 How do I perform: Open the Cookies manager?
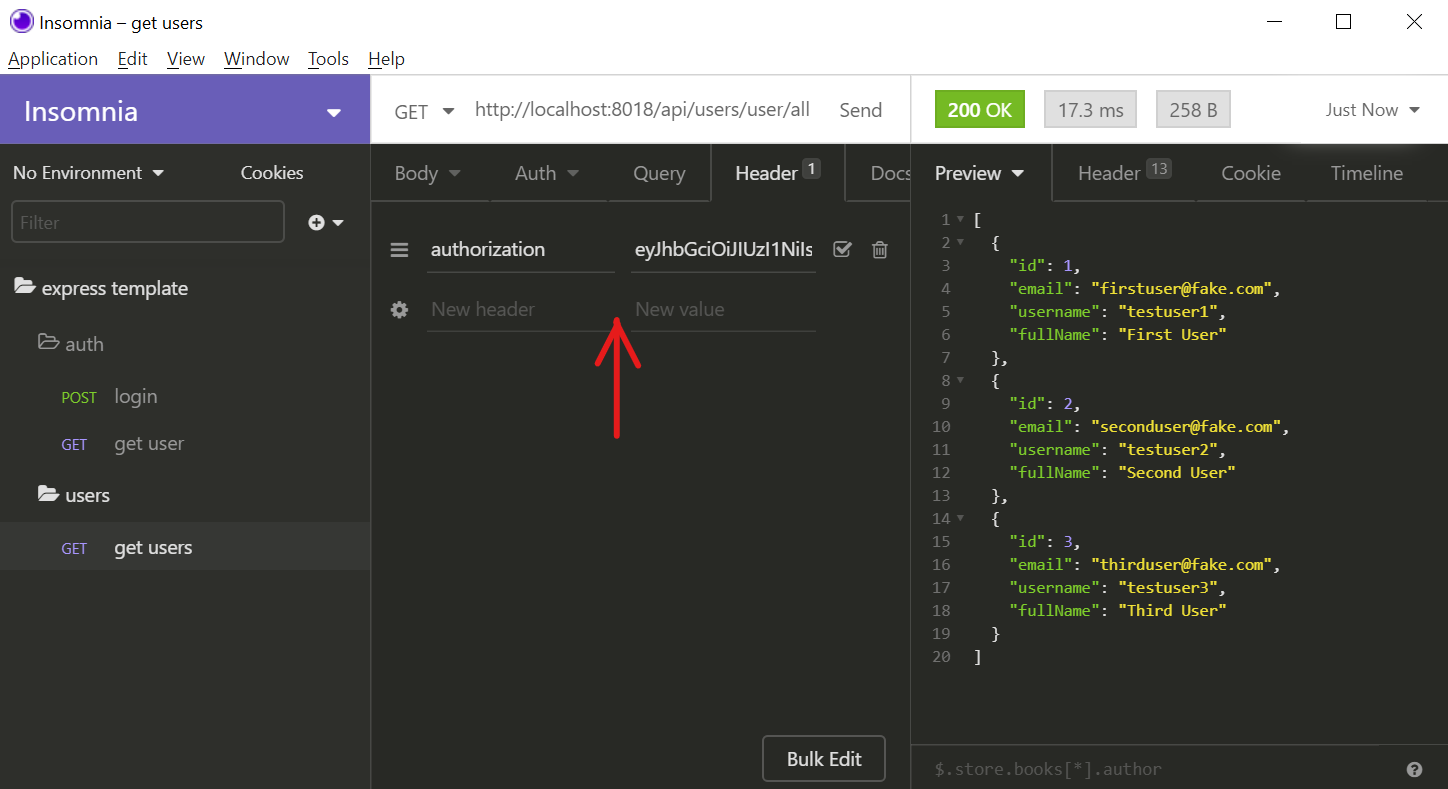[272, 173]
